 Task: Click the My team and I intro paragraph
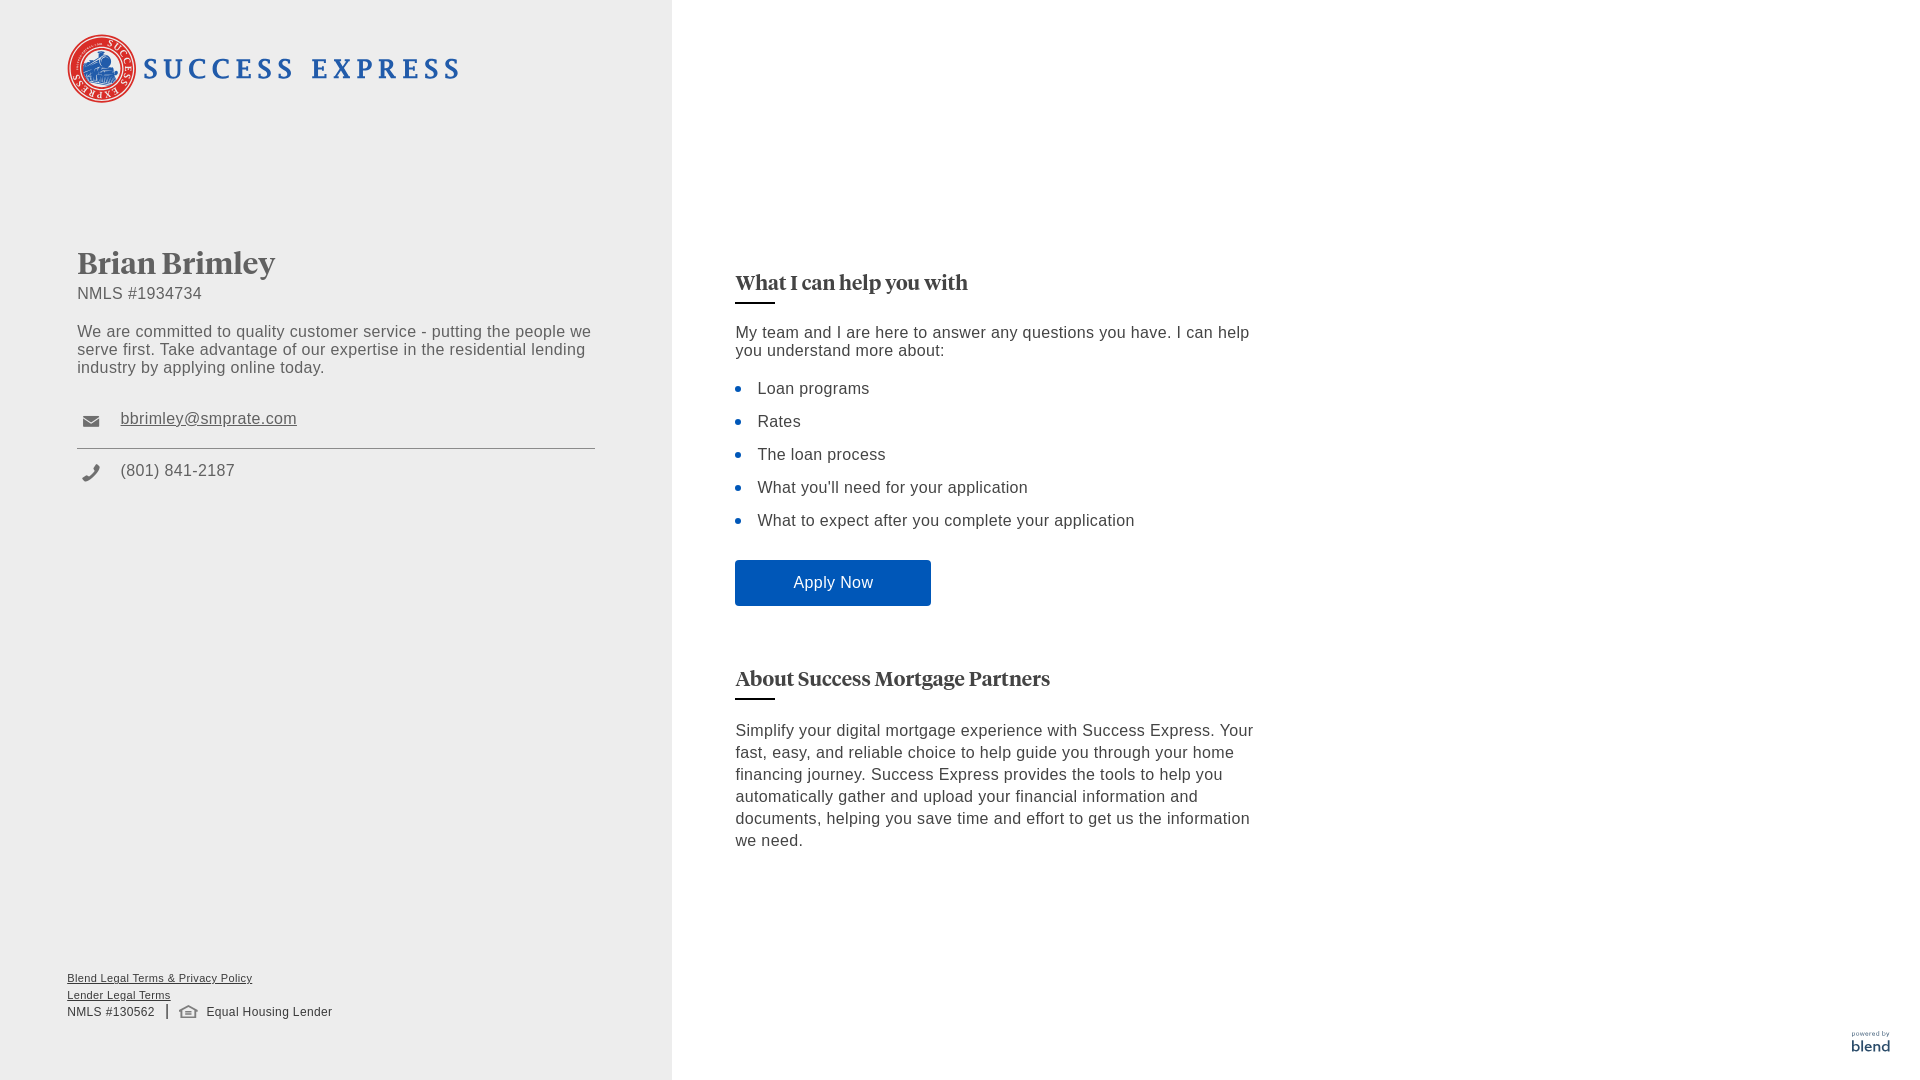click(992, 342)
